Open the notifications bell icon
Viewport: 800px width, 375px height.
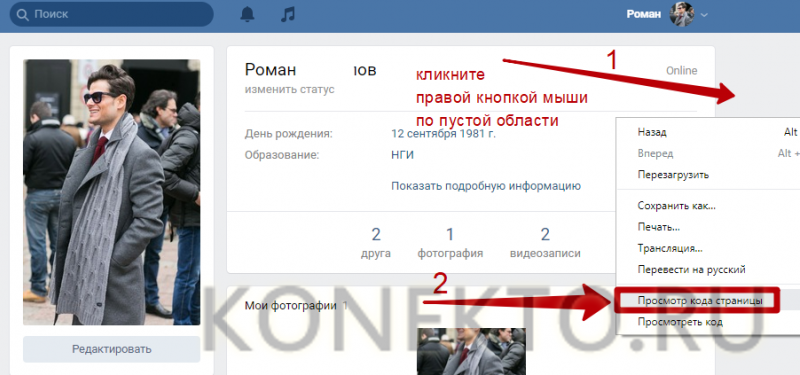click(x=247, y=14)
